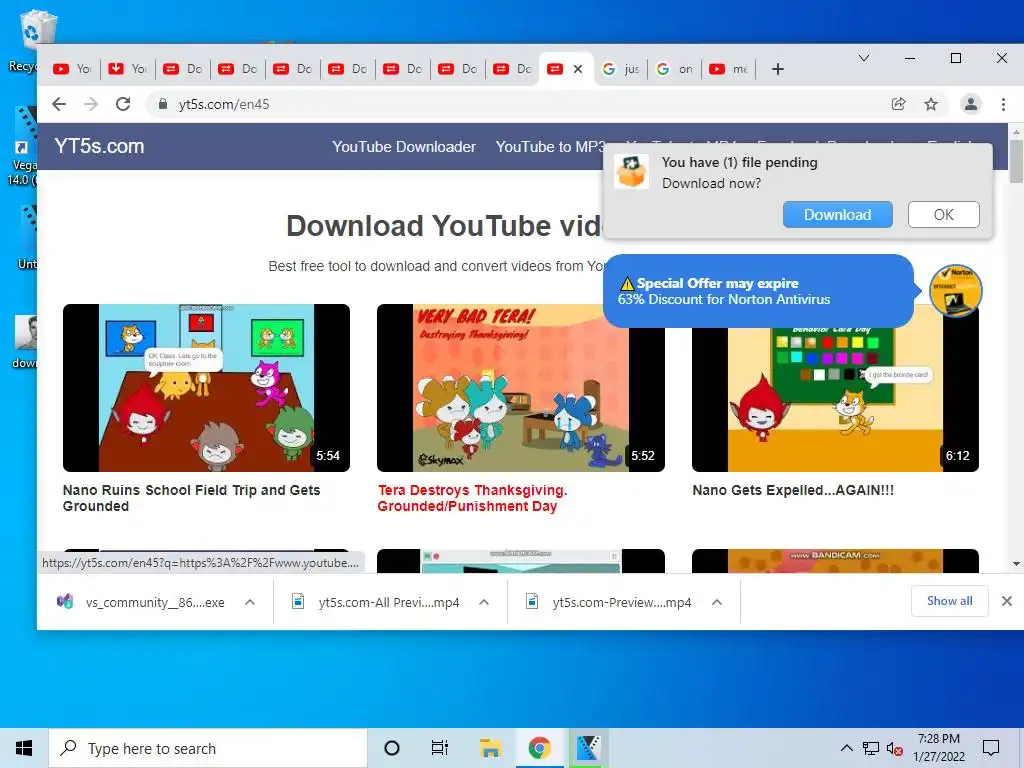Click the page vertical scrollbar thumb
1024x768 pixels.
[1016, 162]
